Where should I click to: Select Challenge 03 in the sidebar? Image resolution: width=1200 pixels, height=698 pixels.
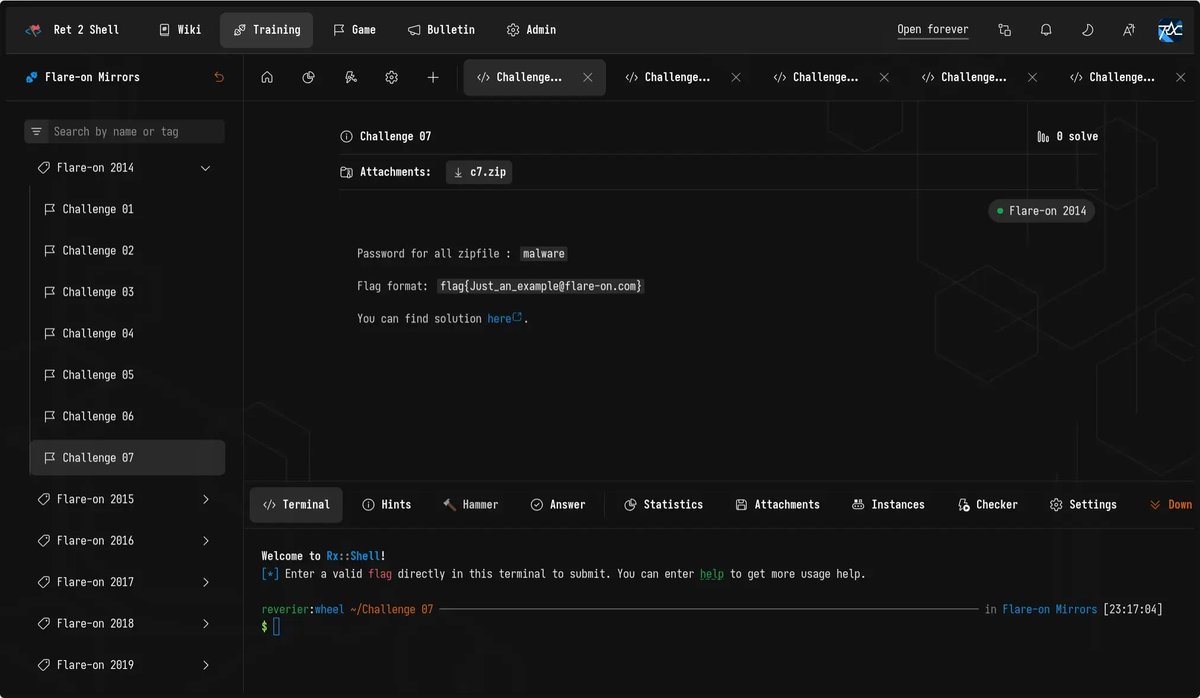[x=127, y=292]
